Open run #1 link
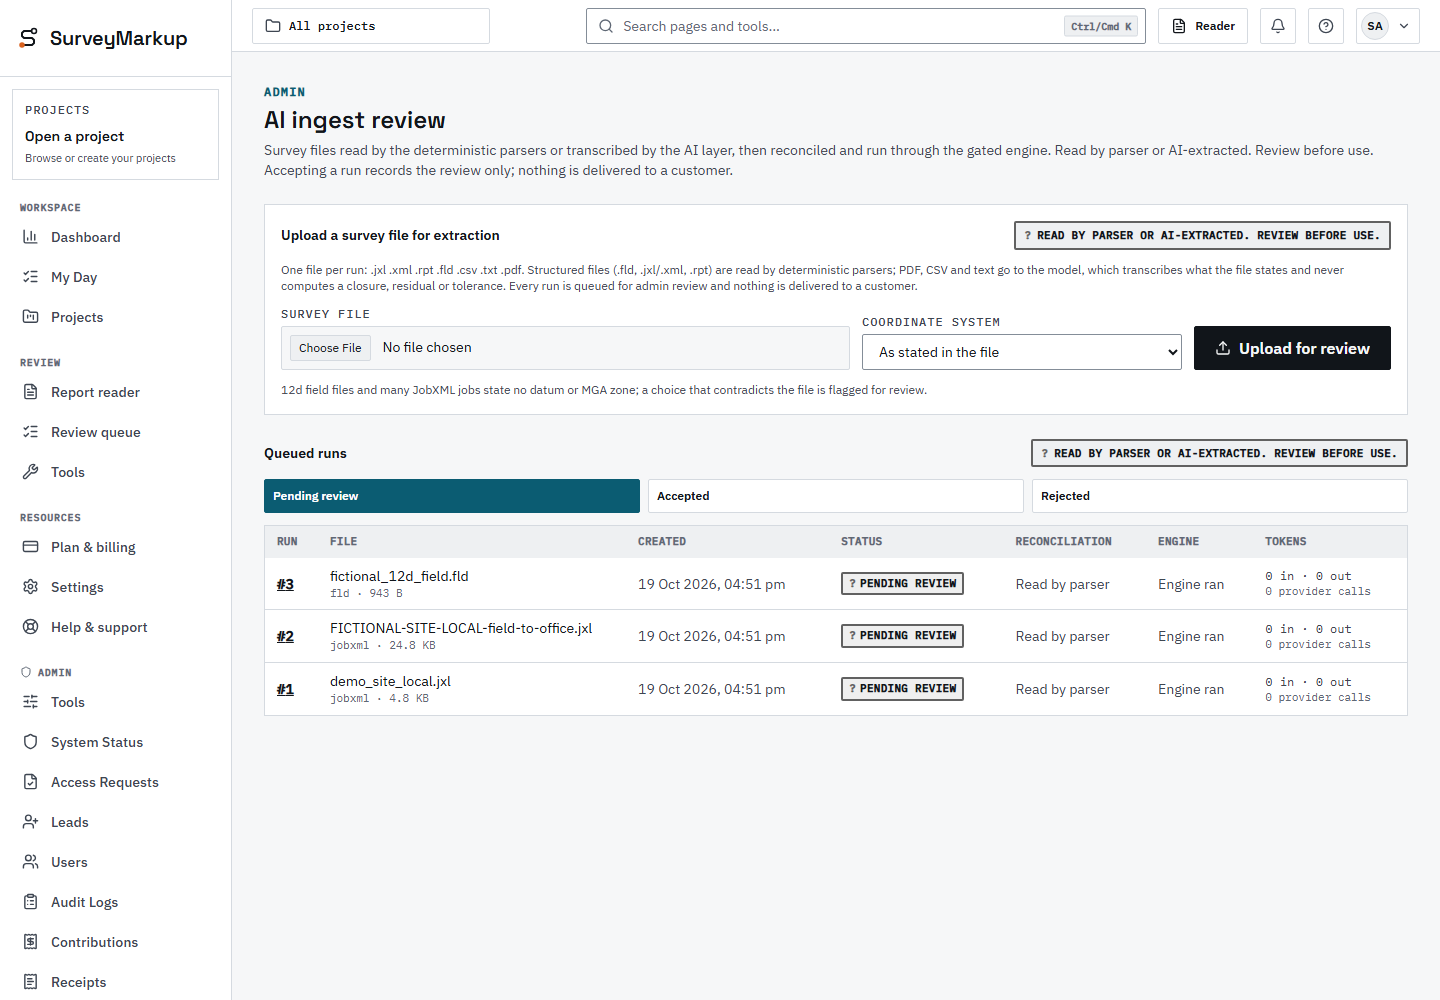 click(285, 689)
